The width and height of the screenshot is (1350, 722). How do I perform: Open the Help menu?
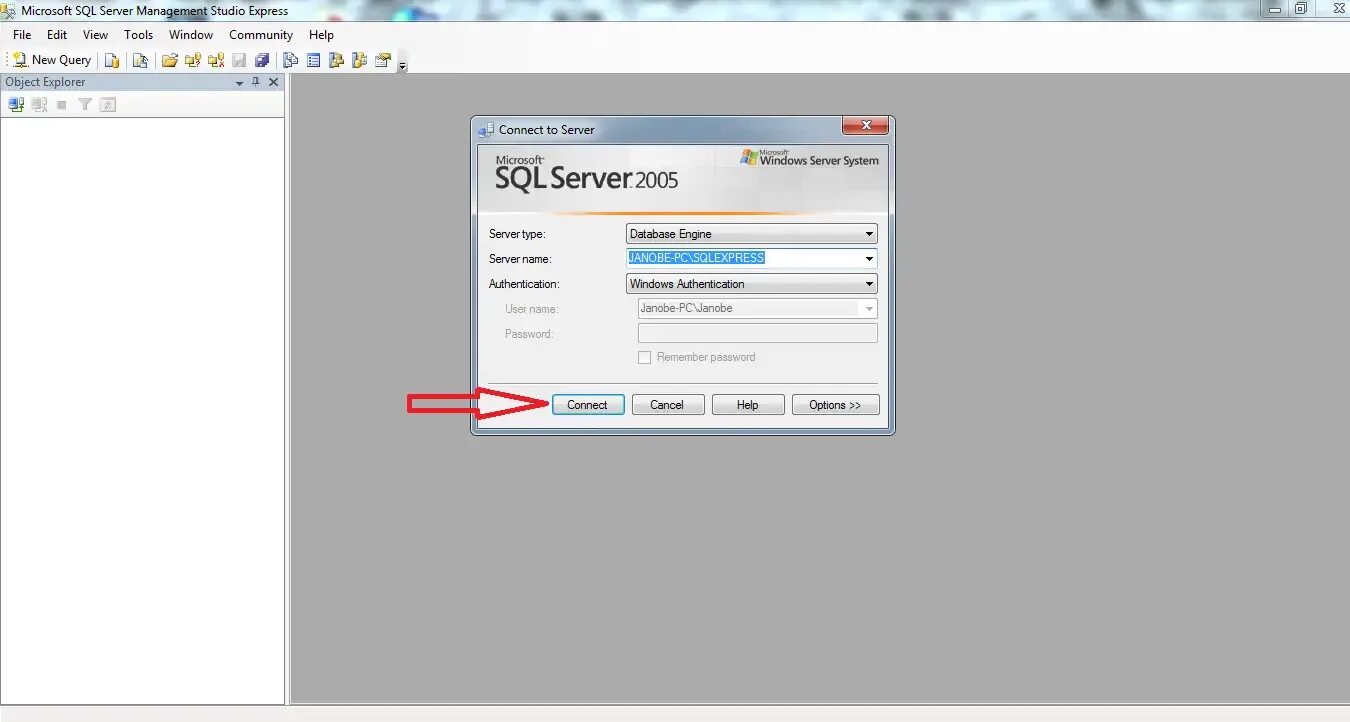click(321, 35)
